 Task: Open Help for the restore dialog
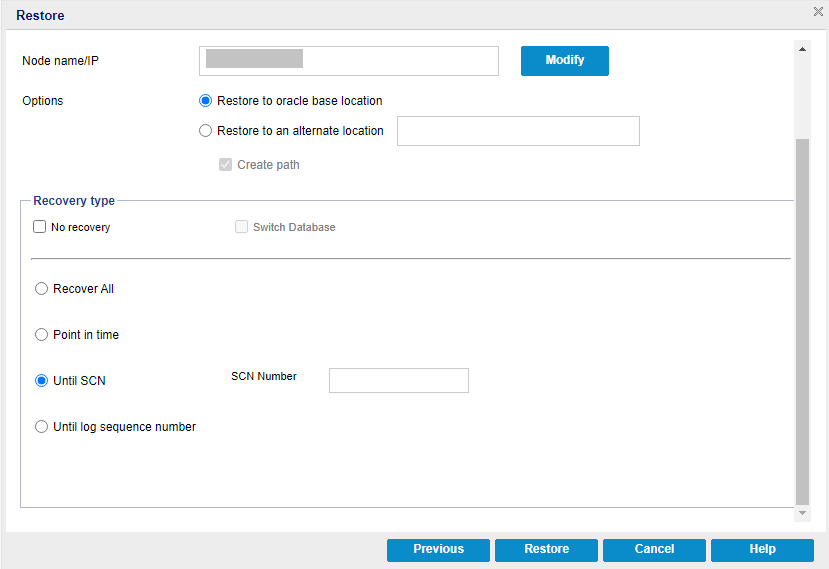pyautogui.click(x=762, y=549)
